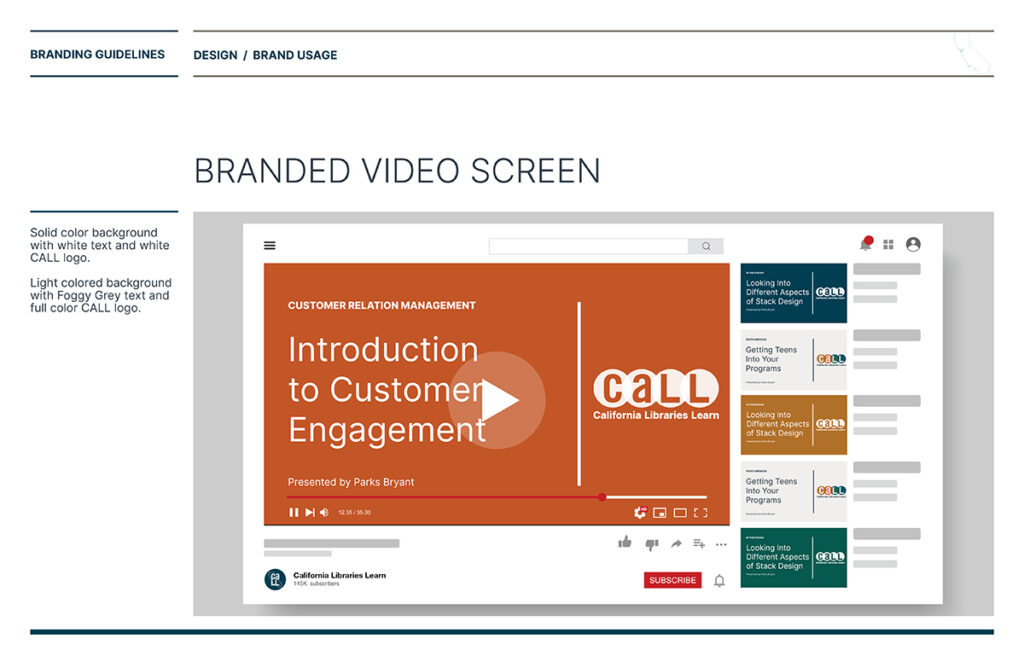Open the account profile avatar
This screenshot has width=1024, height=662.
pos(913,244)
